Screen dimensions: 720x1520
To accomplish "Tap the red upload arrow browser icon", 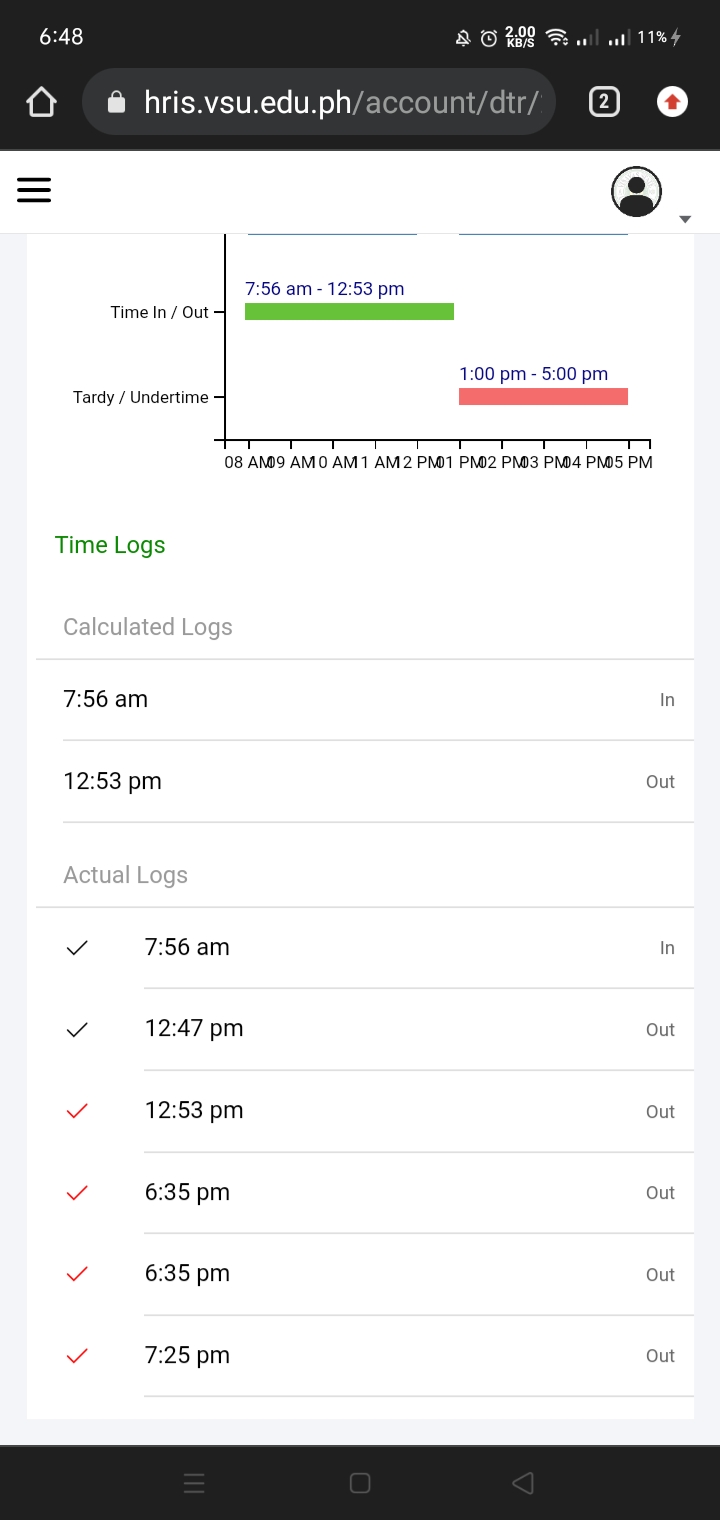I will pos(672,102).
